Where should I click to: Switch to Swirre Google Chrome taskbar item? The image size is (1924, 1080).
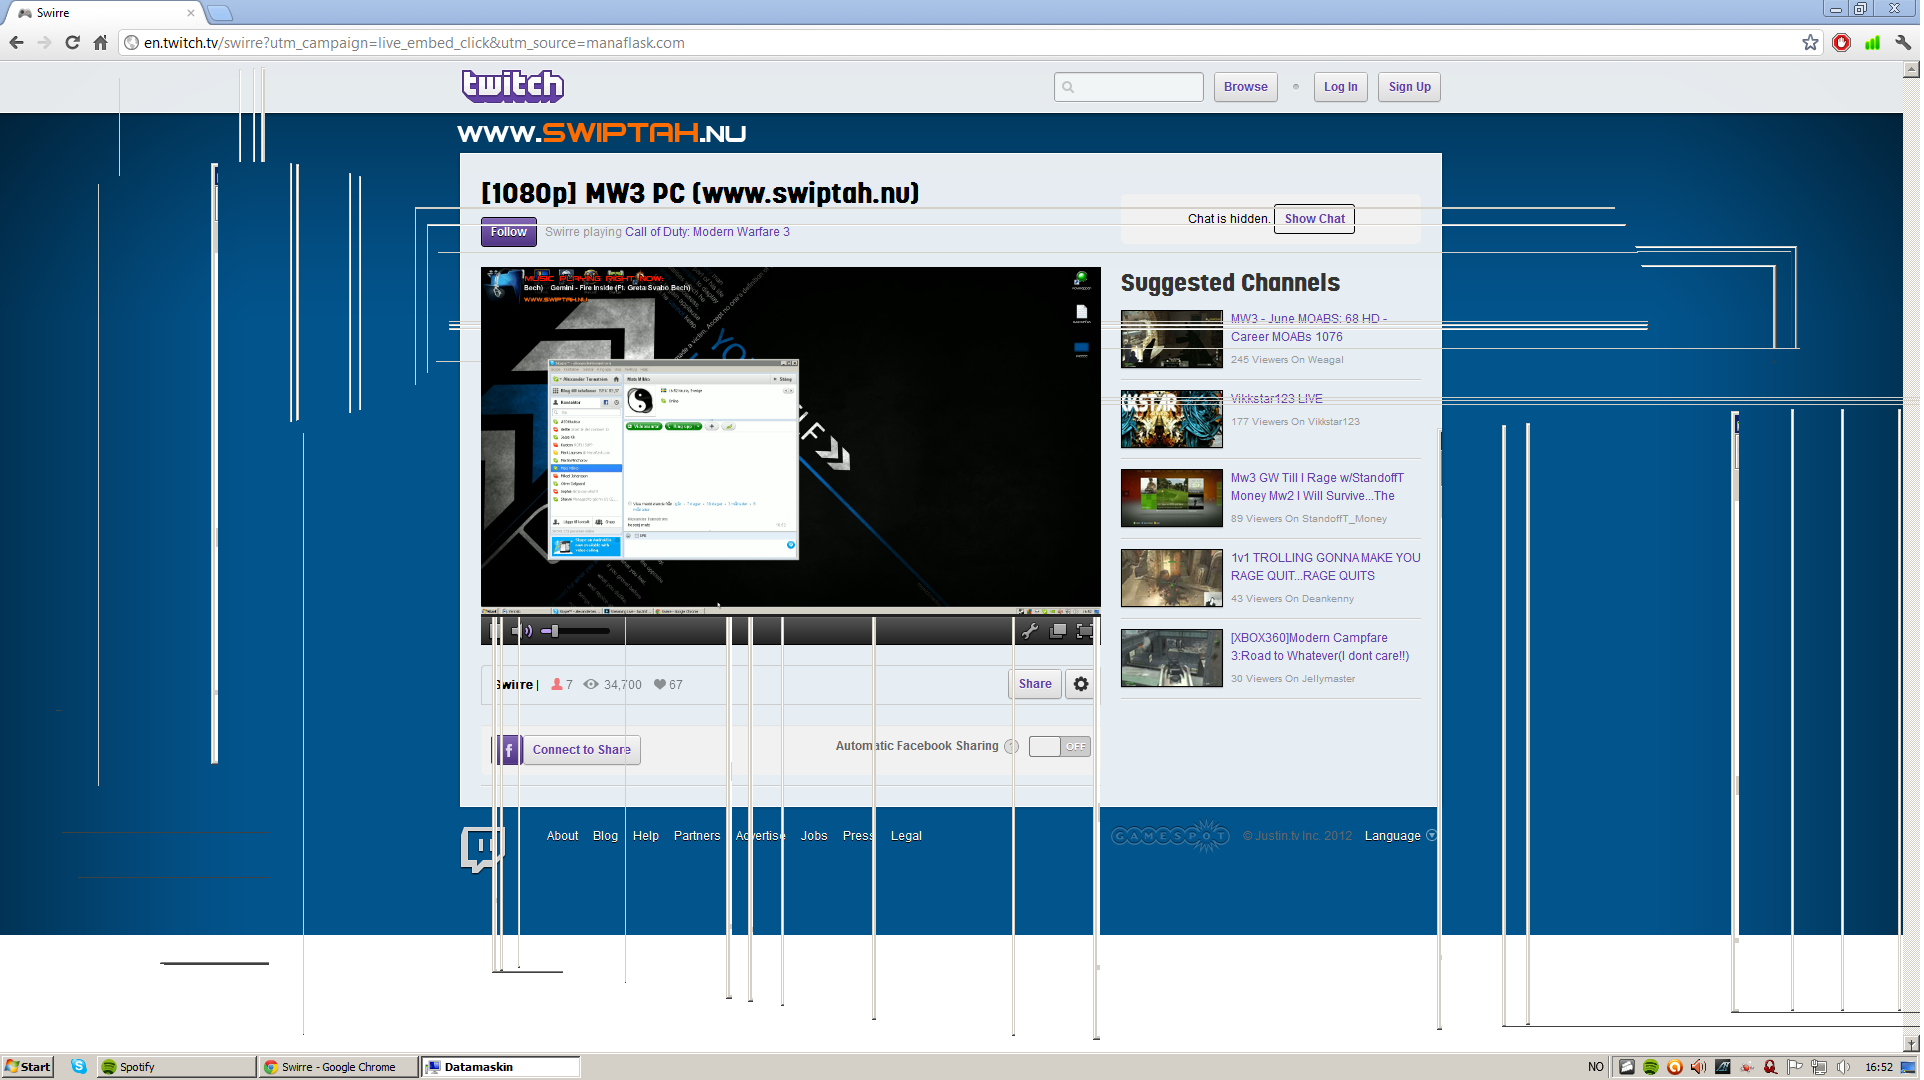(338, 1067)
